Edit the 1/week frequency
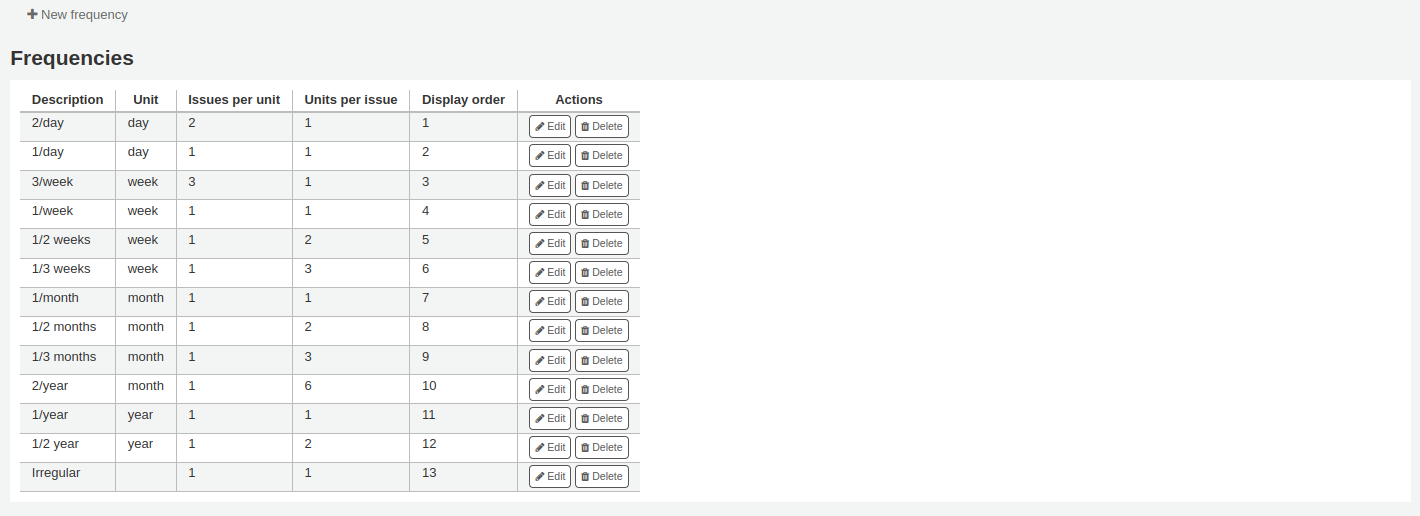Screen dimensions: 1420x516 tap(549, 214)
